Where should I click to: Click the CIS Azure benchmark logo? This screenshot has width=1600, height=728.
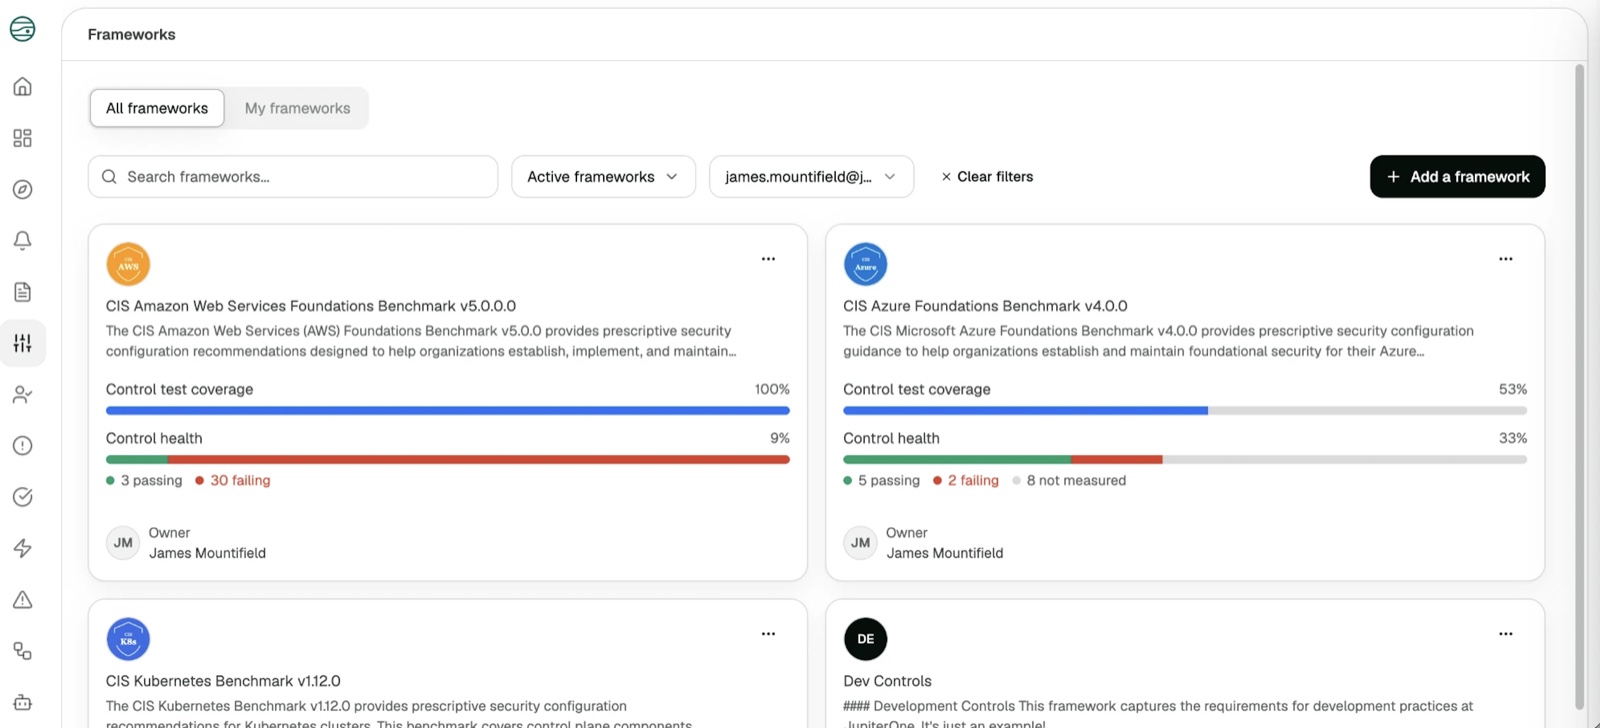coord(866,264)
